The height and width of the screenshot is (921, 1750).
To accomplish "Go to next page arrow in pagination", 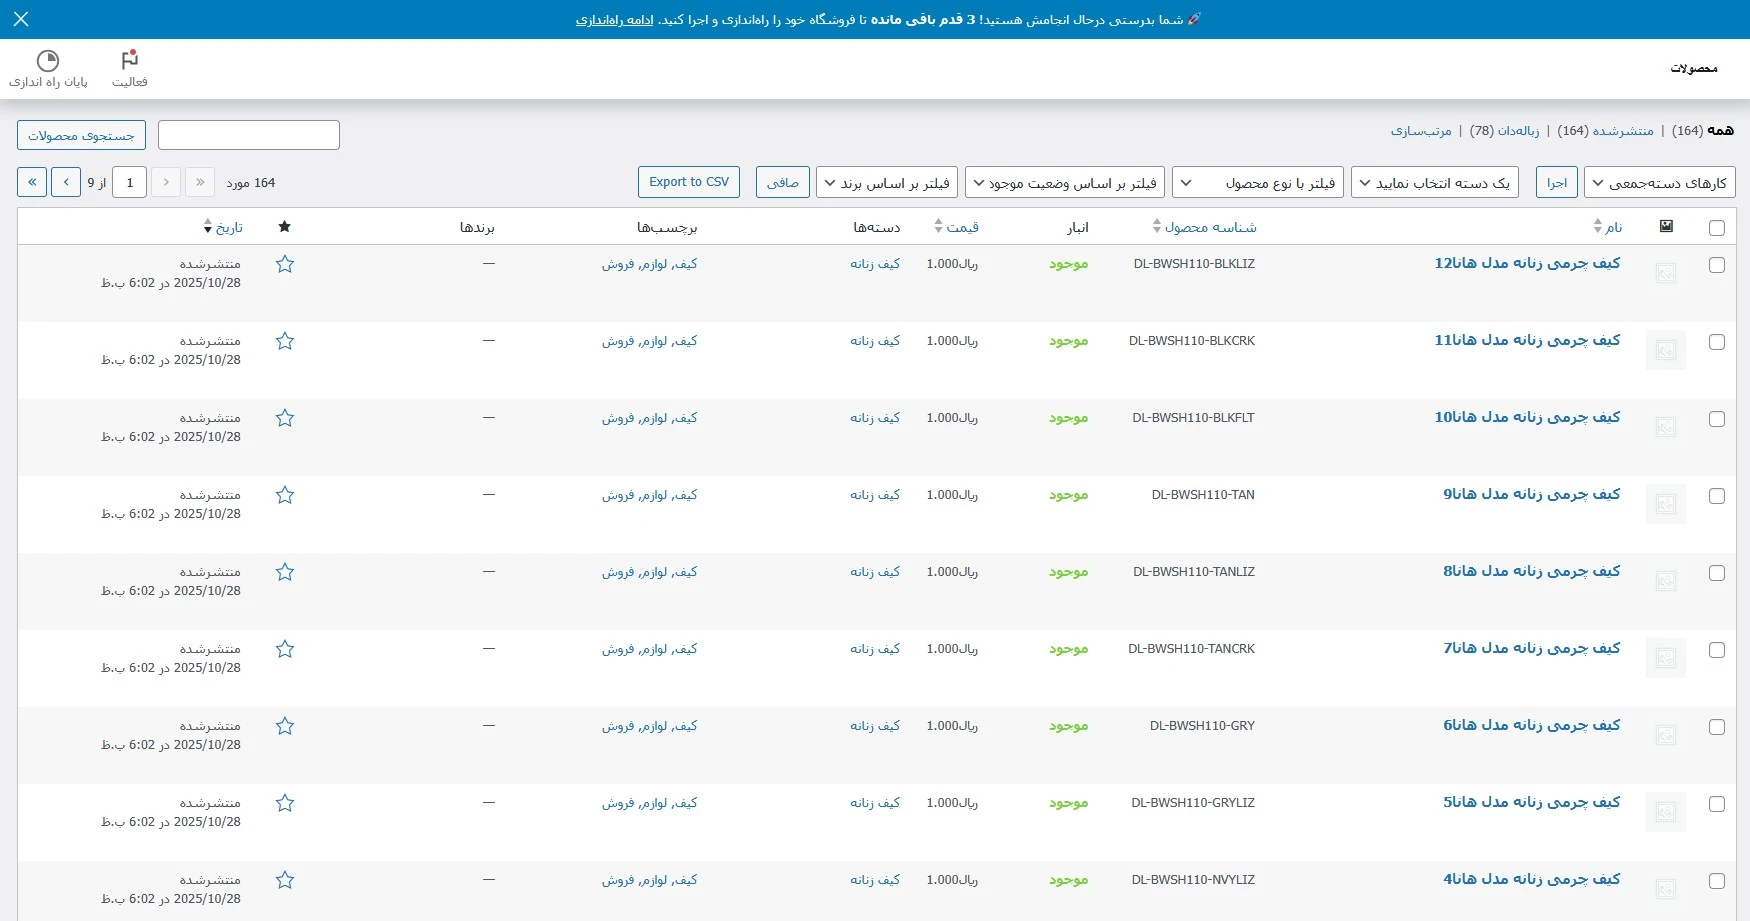I will click(x=66, y=182).
